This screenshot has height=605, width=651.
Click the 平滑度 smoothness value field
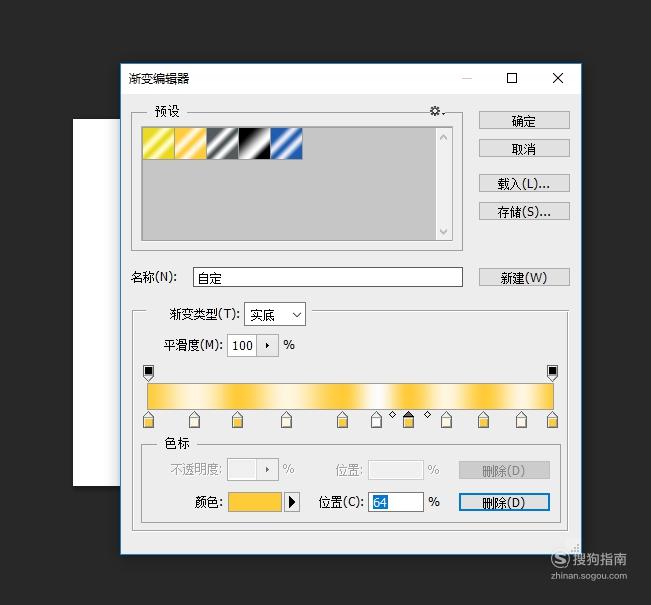(x=242, y=345)
